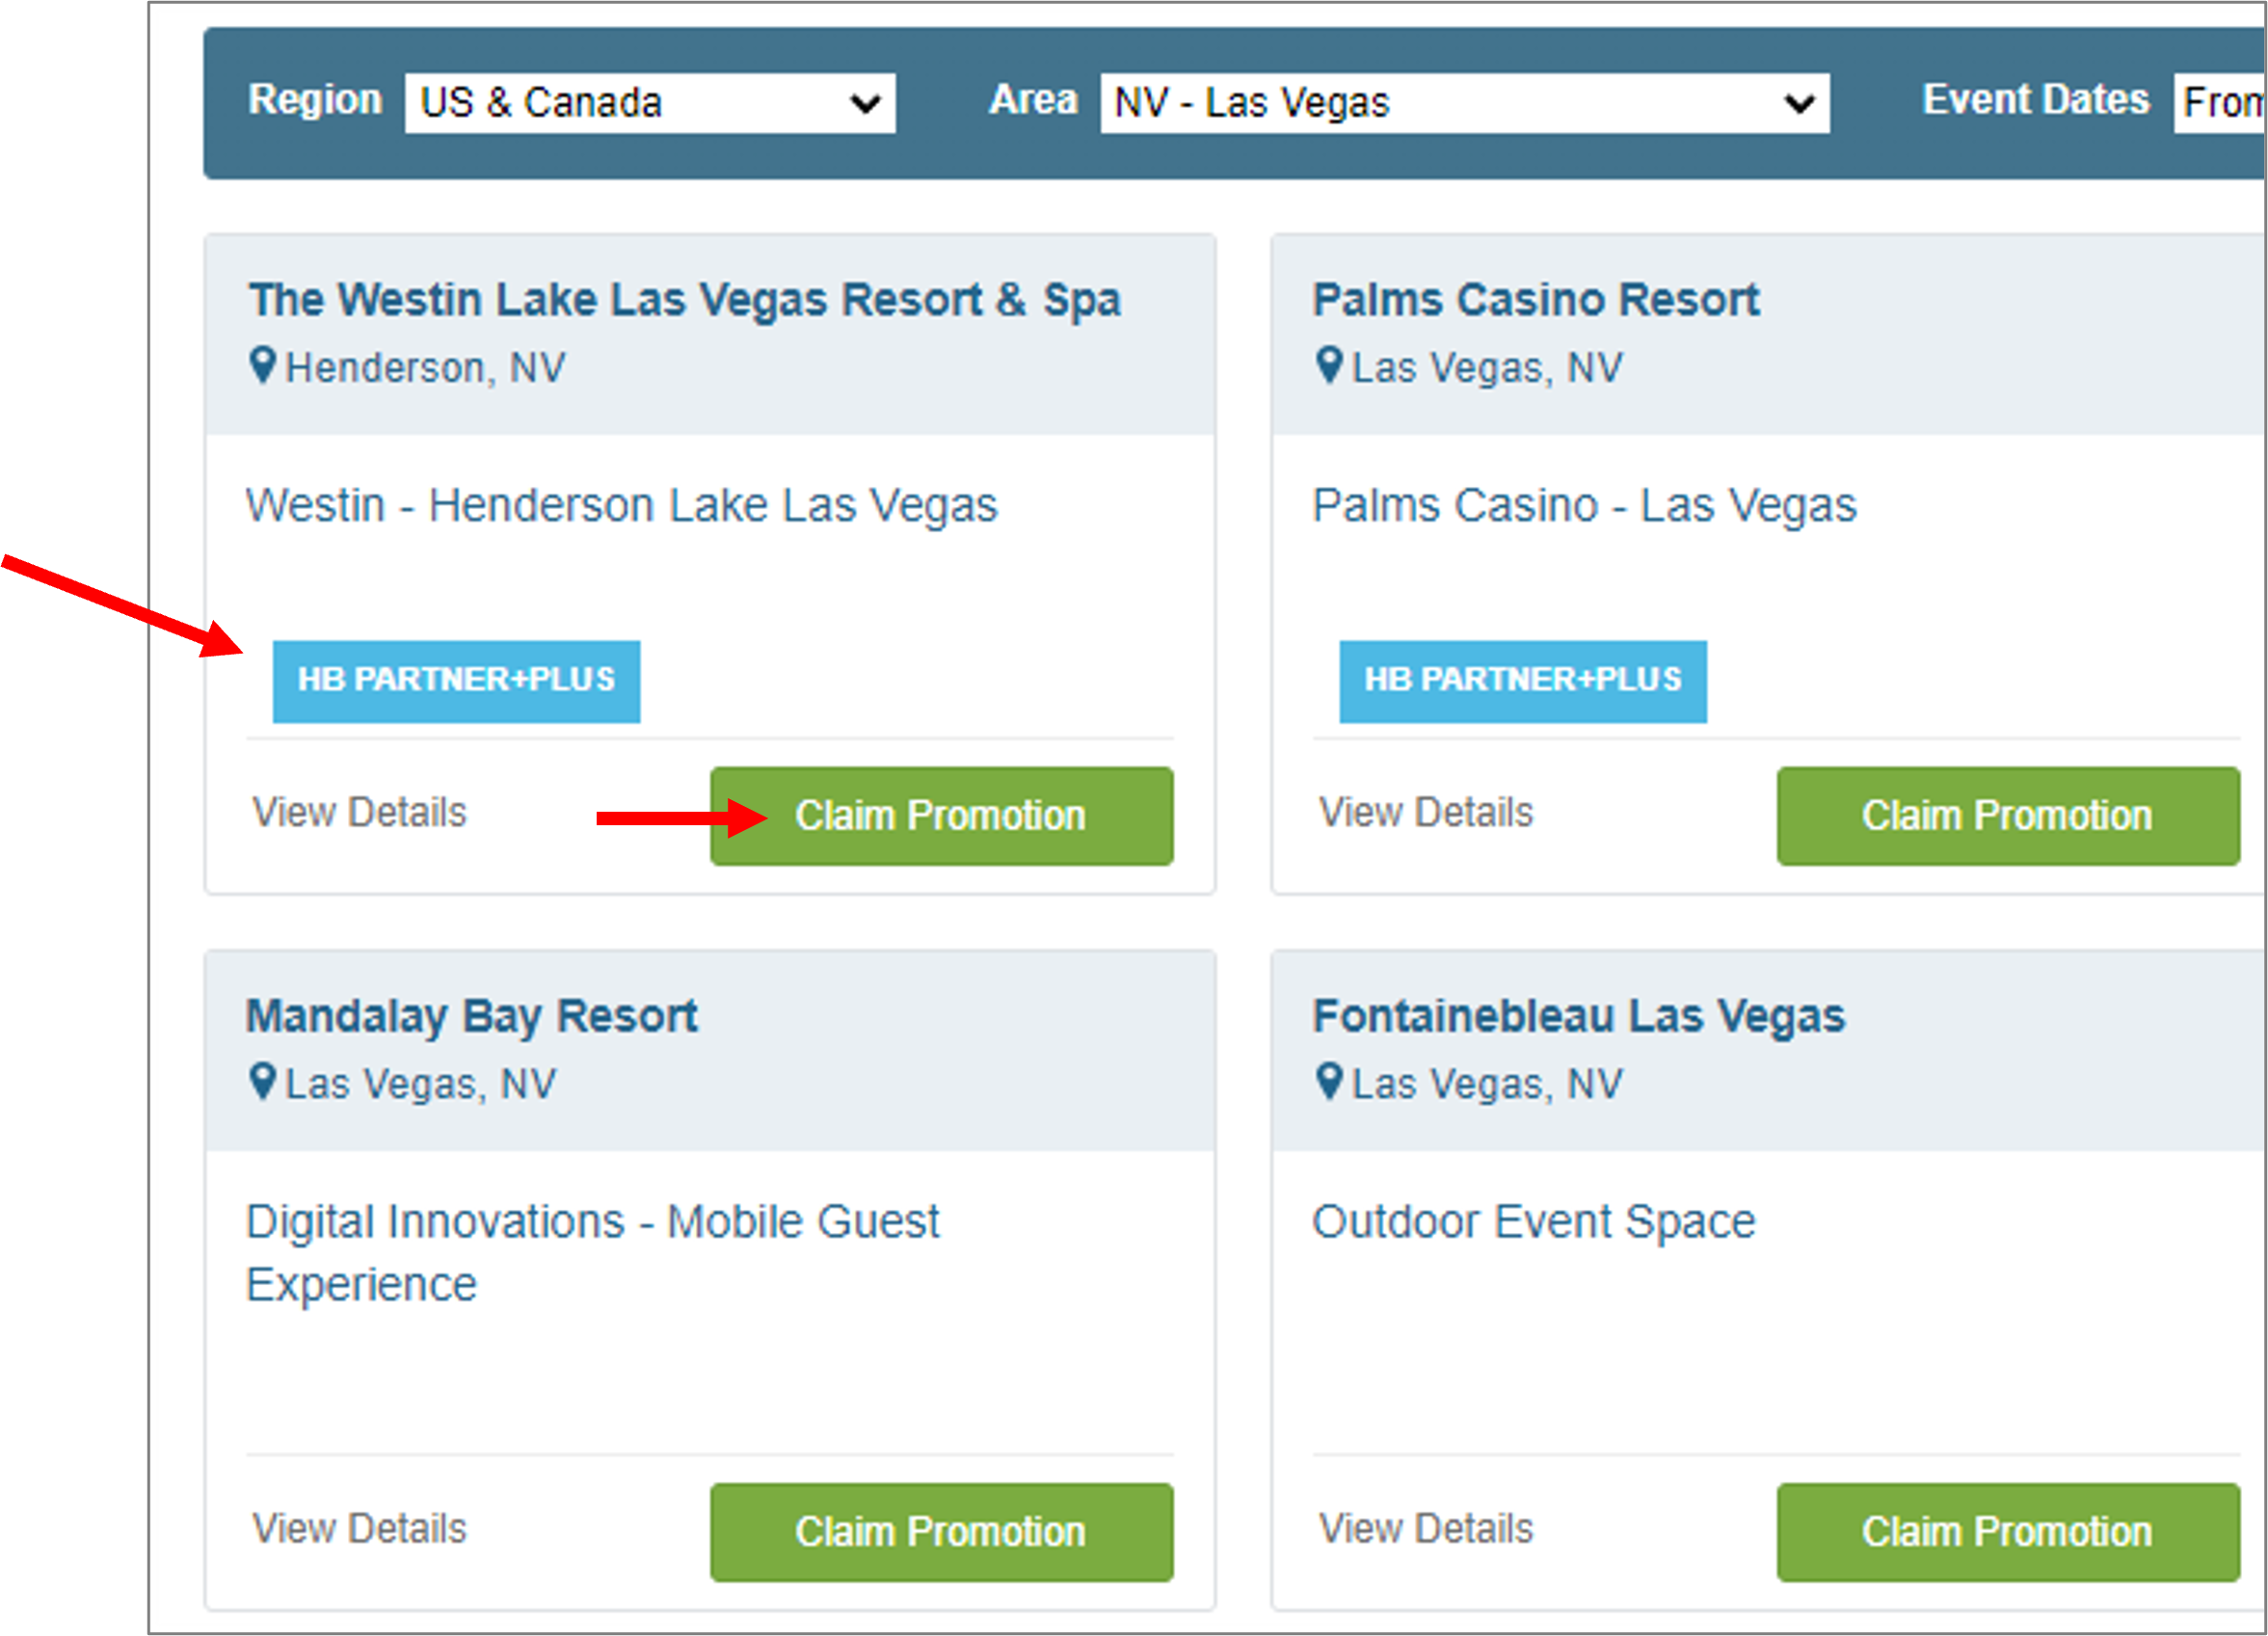The image size is (2268, 1636).
Task: Open the Region dropdown
Action: 649,103
